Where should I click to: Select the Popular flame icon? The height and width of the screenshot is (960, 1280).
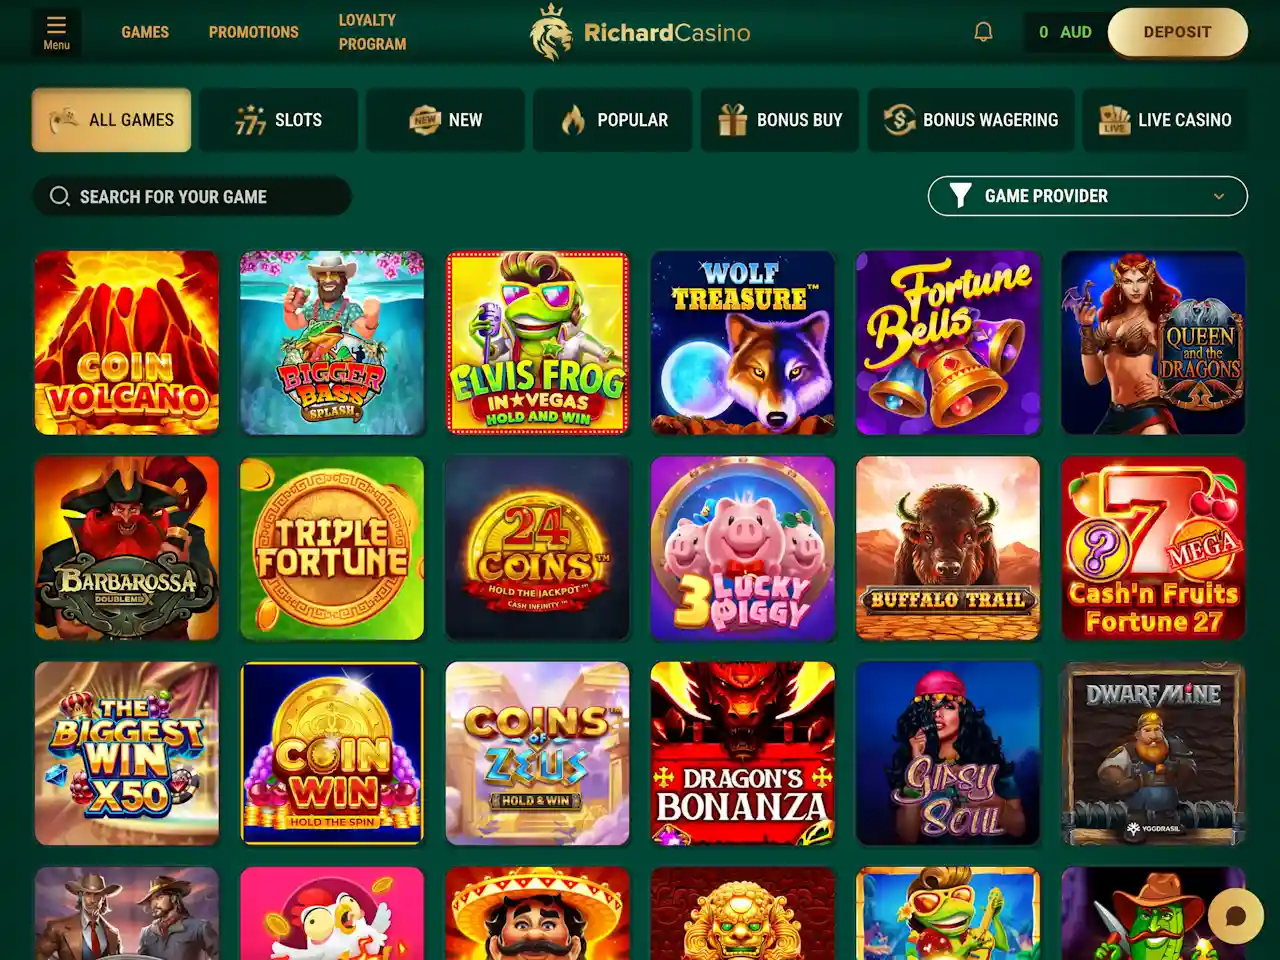(573, 120)
